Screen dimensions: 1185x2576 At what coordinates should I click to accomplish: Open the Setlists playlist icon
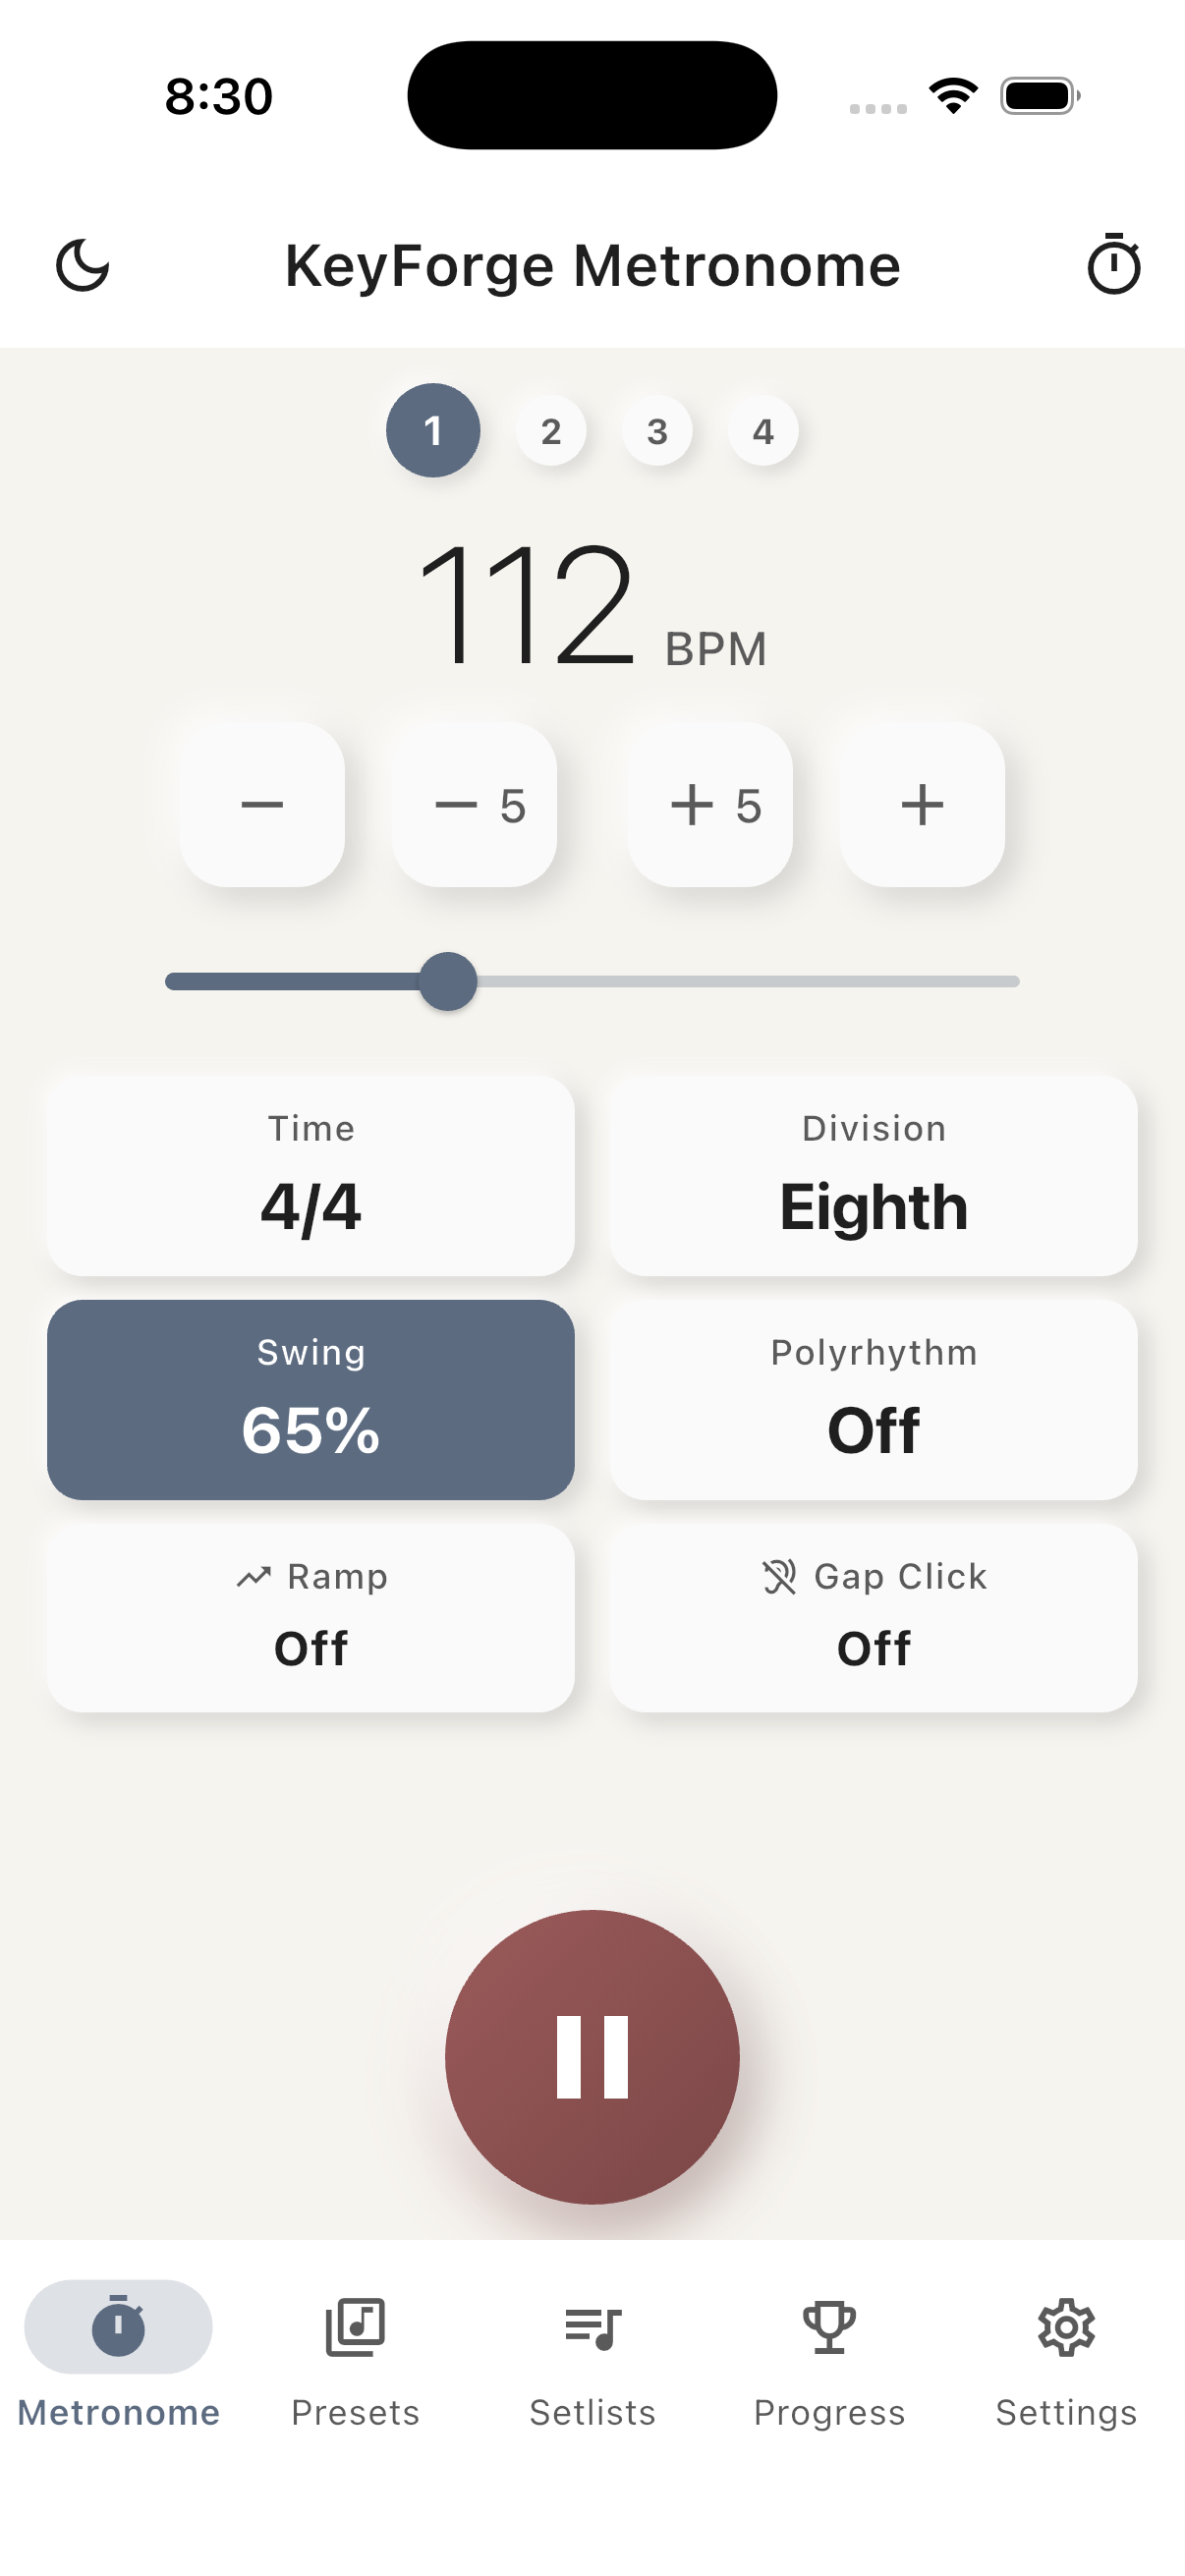592,2328
